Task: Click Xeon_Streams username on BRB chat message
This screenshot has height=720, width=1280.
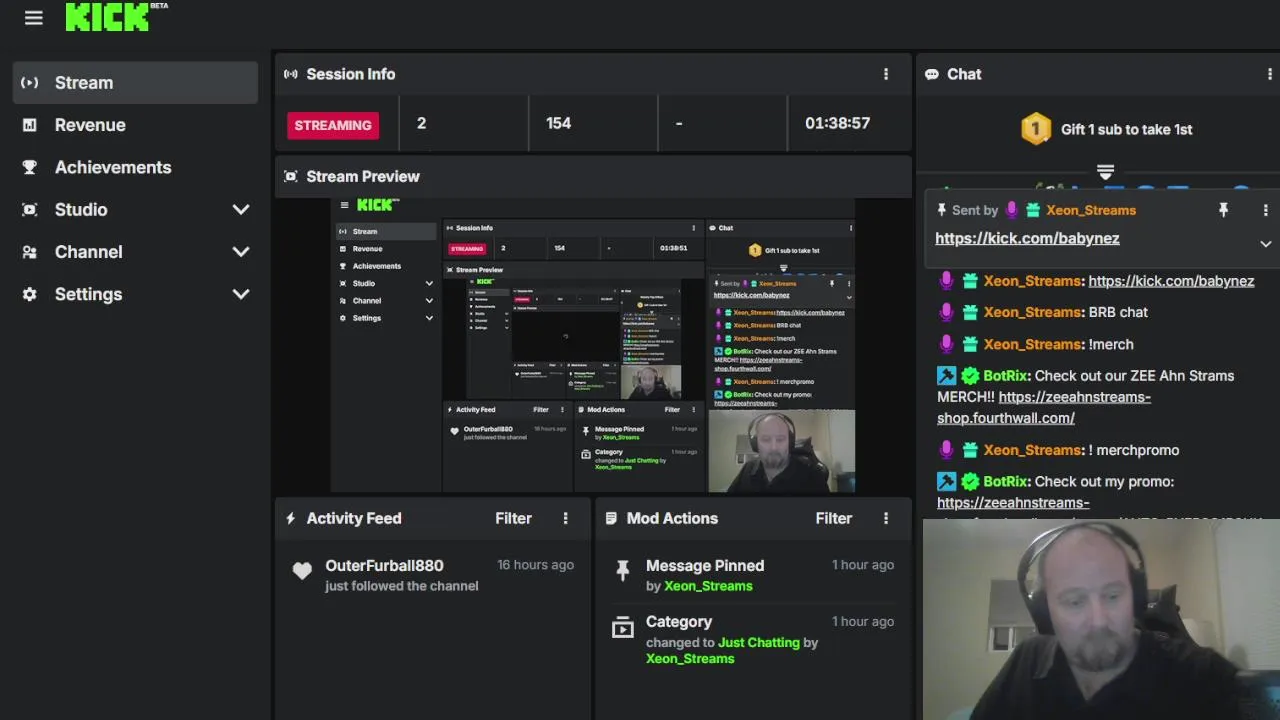Action: pyautogui.click(x=1032, y=312)
